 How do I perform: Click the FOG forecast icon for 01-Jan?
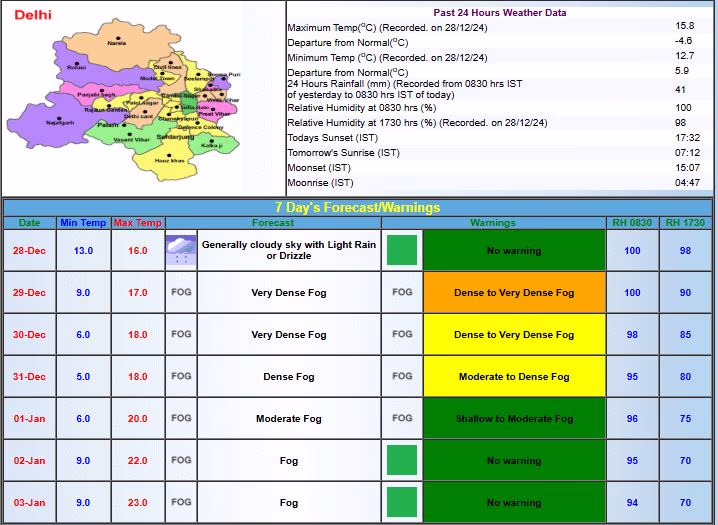point(181,419)
